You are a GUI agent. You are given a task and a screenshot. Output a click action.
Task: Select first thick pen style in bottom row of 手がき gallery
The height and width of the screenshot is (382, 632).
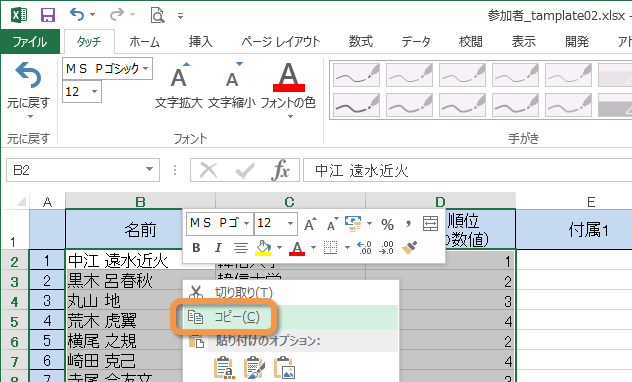point(356,105)
